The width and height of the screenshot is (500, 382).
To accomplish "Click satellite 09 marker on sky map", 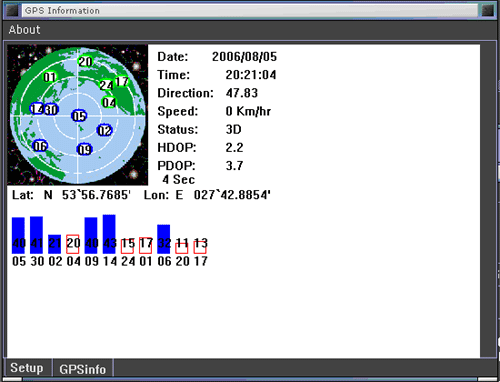I will click(x=85, y=149).
